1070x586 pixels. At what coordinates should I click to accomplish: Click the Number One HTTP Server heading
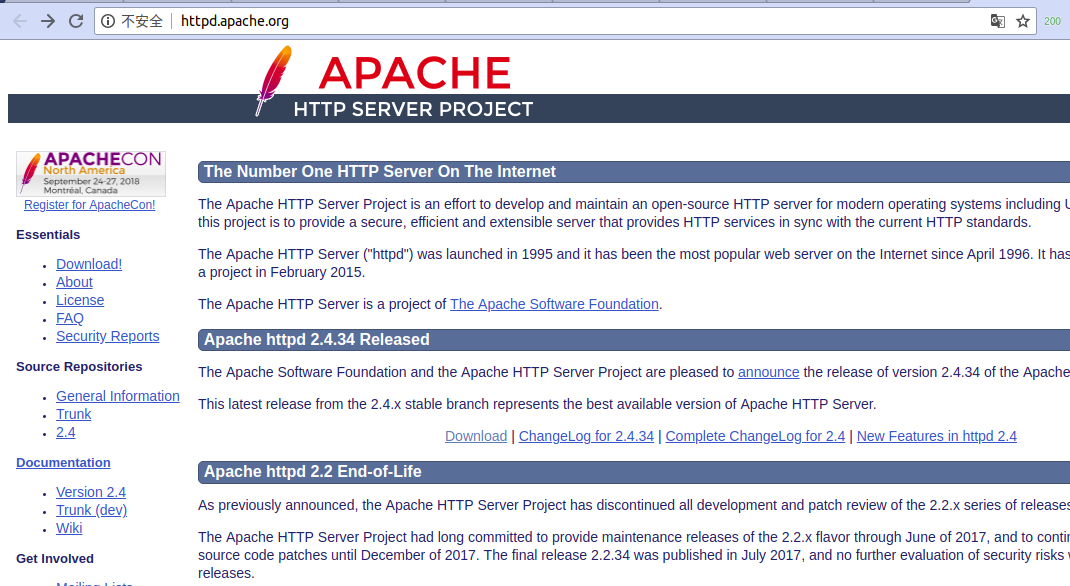(379, 172)
